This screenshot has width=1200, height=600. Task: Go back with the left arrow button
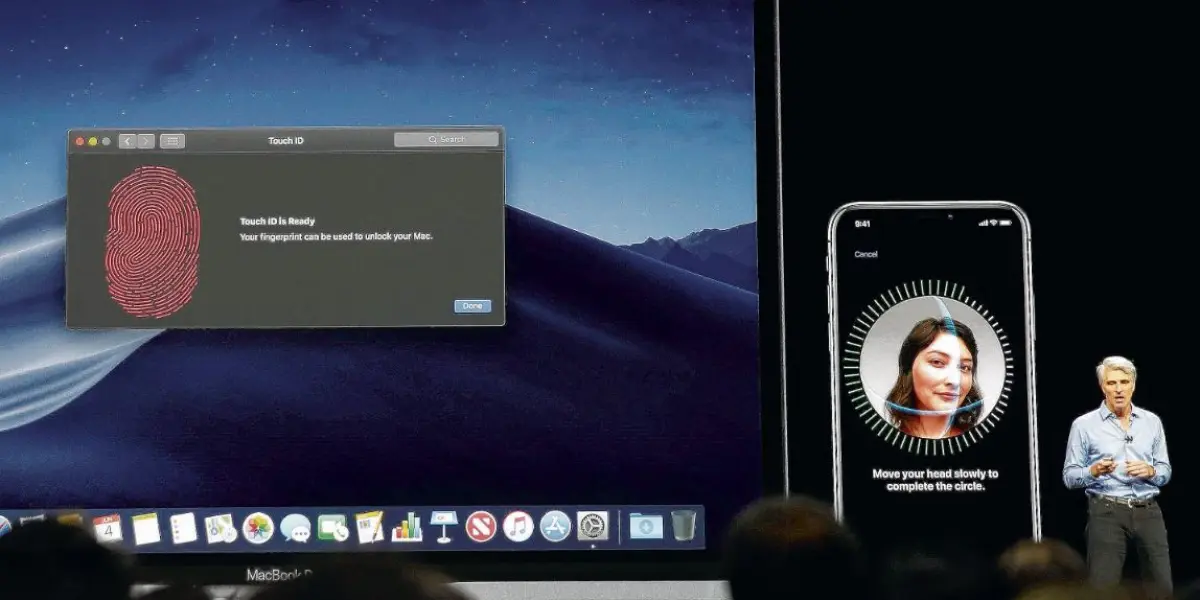point(127,141)
